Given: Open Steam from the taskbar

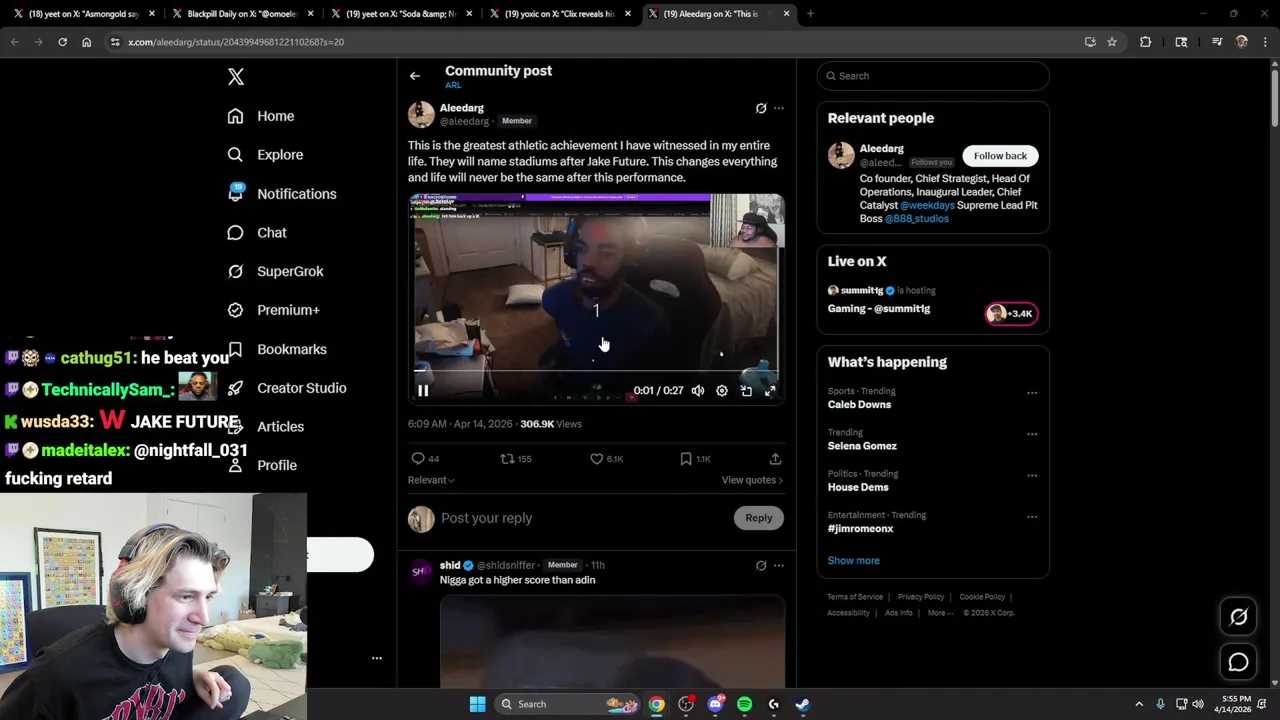Looking at the screenshot, I should tap(802, 704).
